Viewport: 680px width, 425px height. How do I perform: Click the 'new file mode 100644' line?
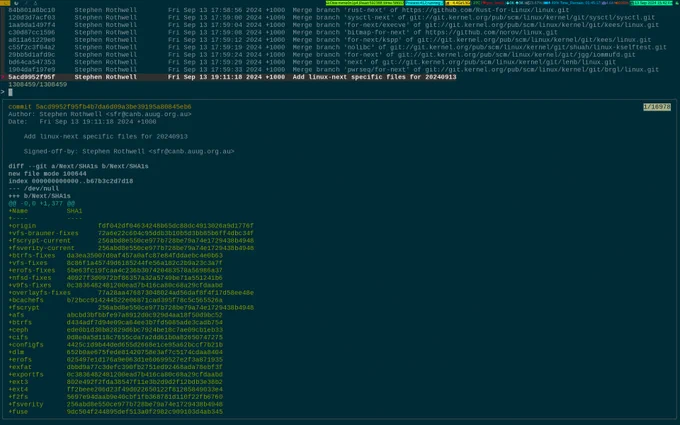[47, 173]
